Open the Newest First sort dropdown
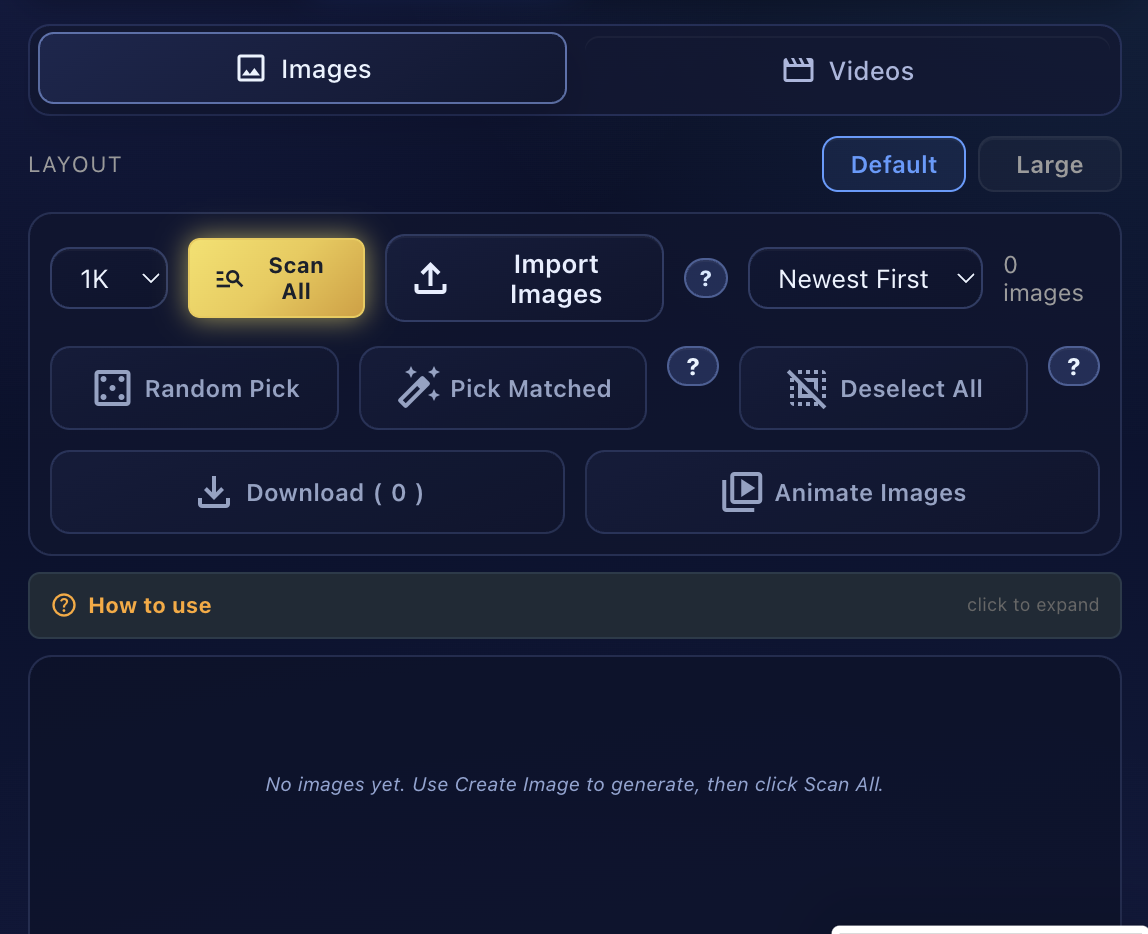1148x934 pixels. [x=865, y=278]
